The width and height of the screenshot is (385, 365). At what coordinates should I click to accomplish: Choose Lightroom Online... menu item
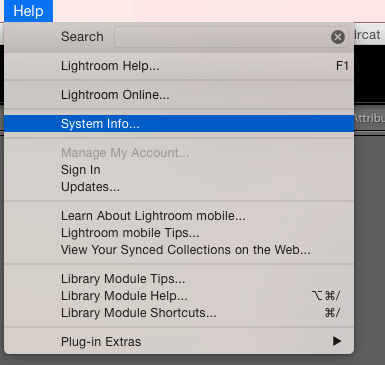coord(179,95)
